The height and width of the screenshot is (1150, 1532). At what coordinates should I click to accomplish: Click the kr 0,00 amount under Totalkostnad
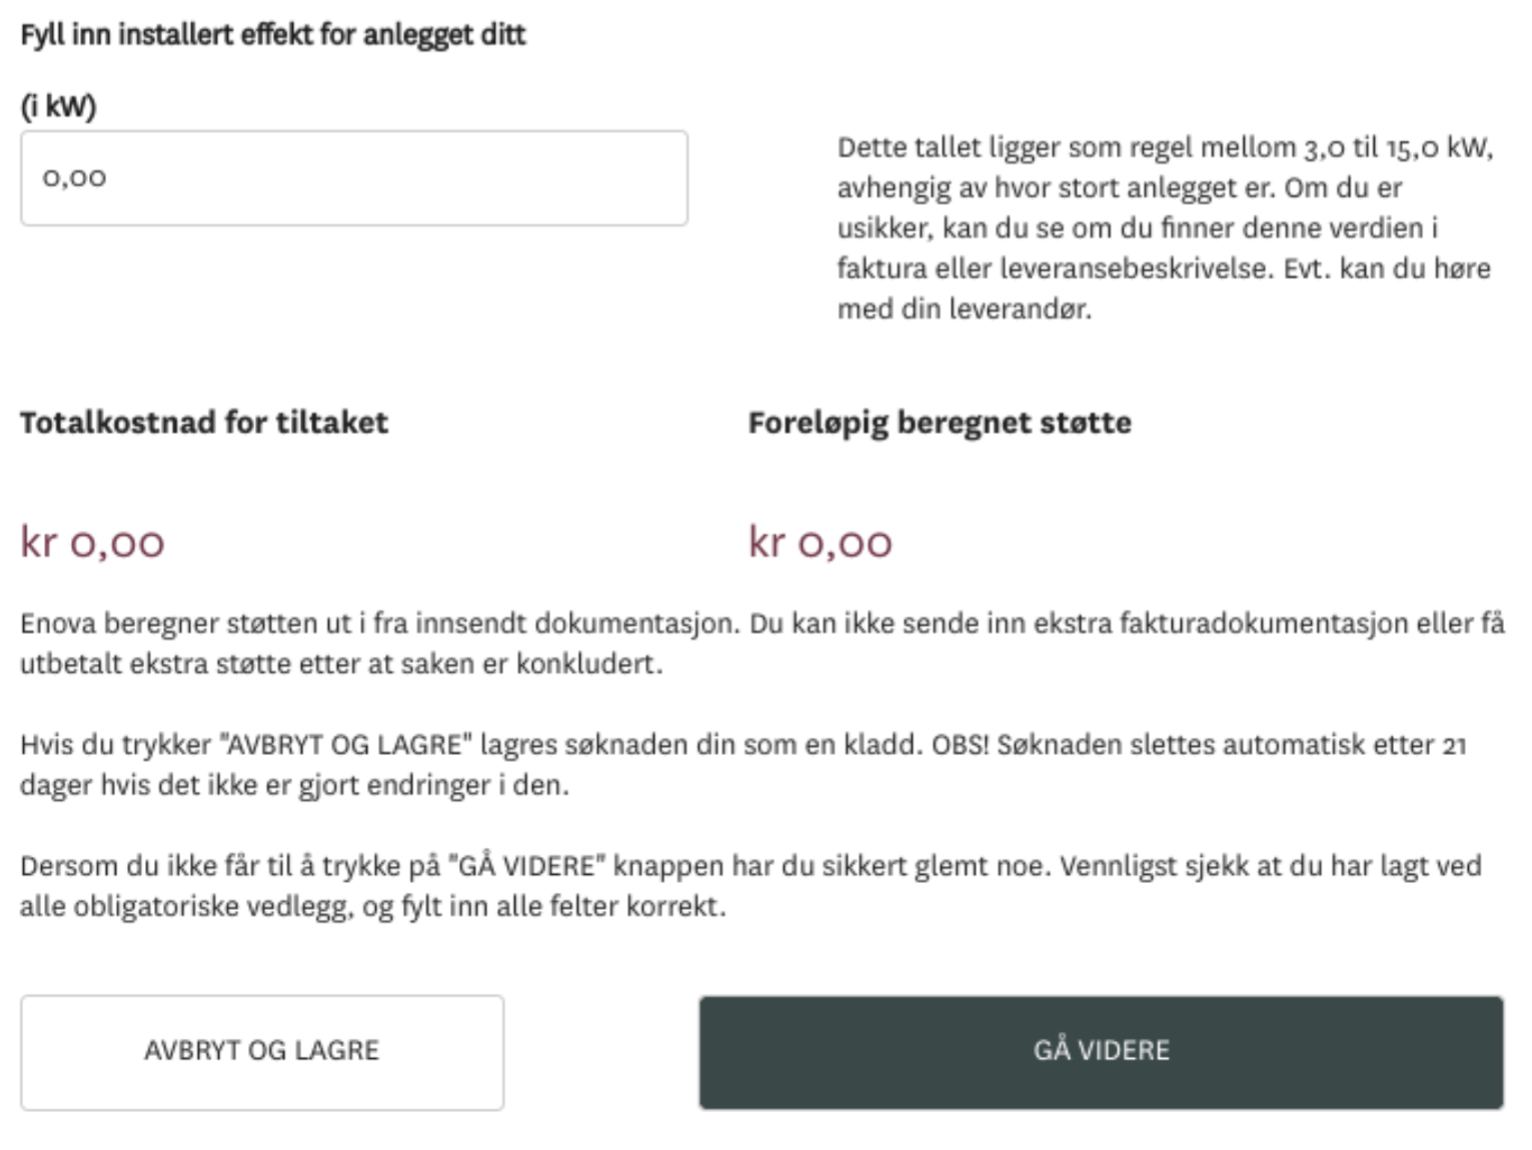(x=92, y=543)
